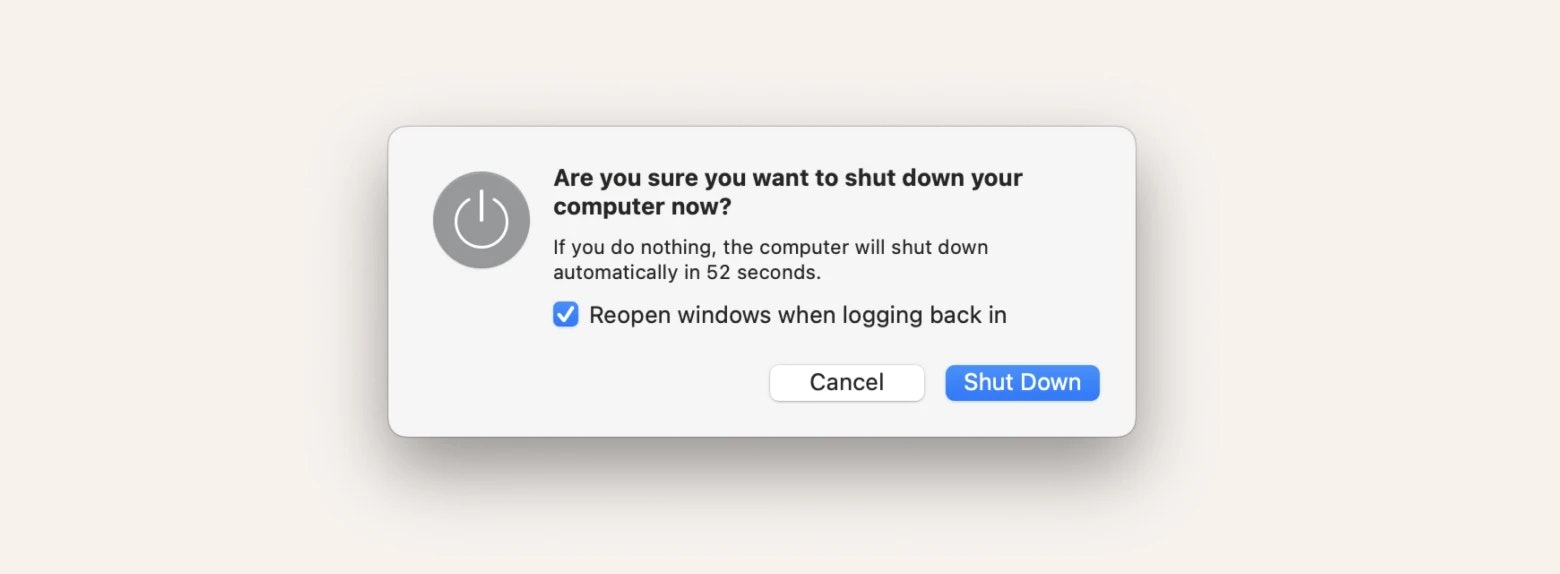Click empty dialog space below the power icon
The width and height of the screenshot is (1560, 574).
(481, 350)
